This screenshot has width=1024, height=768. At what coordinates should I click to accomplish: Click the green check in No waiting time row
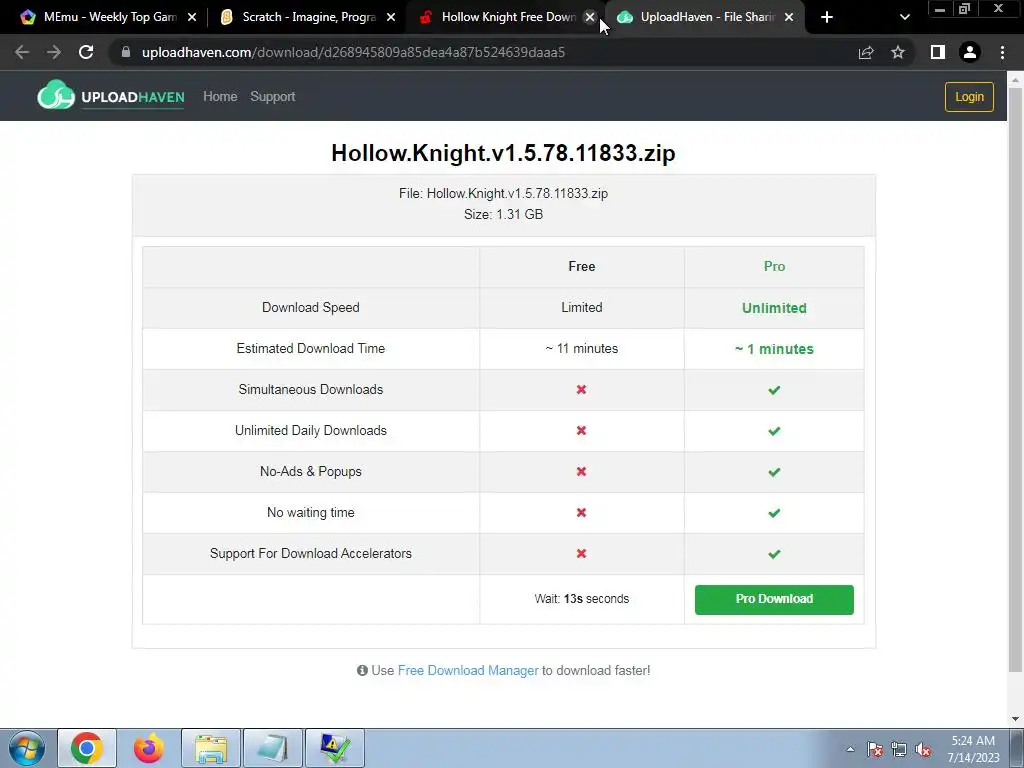(x=774, y=513)
